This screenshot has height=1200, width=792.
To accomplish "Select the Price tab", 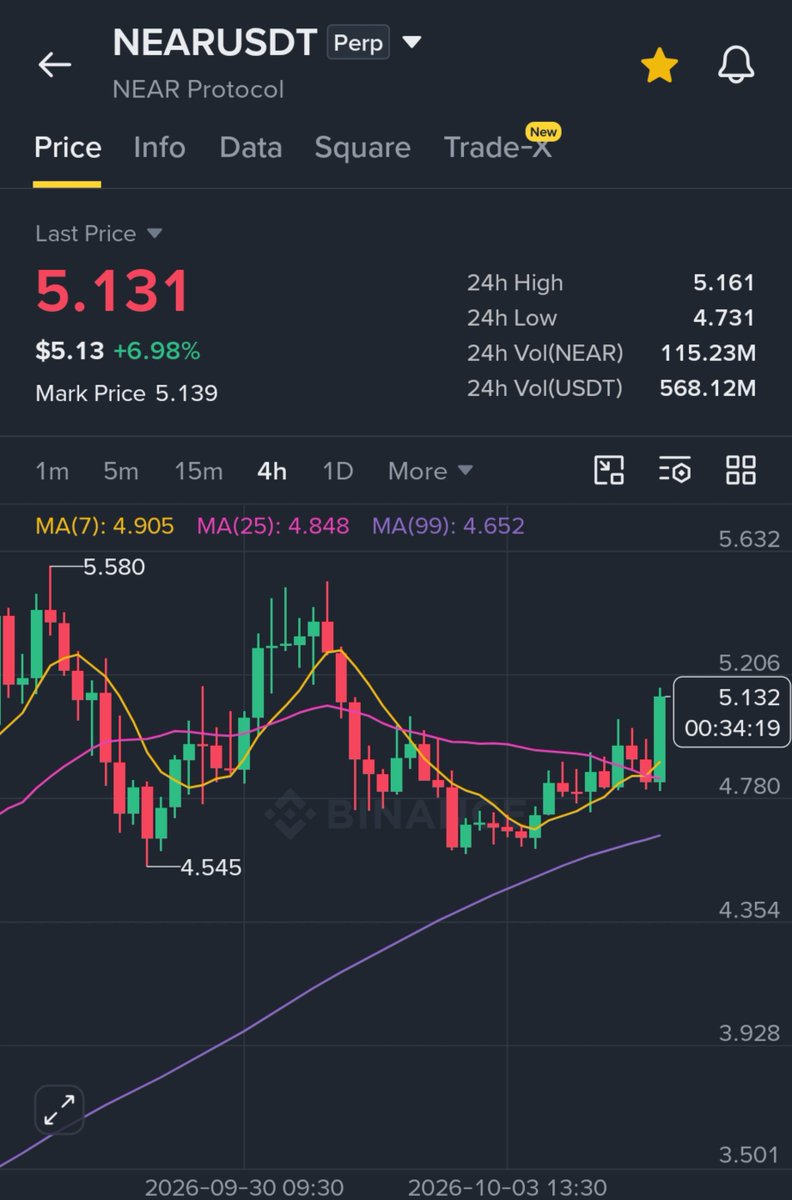I will click(68, 148).
